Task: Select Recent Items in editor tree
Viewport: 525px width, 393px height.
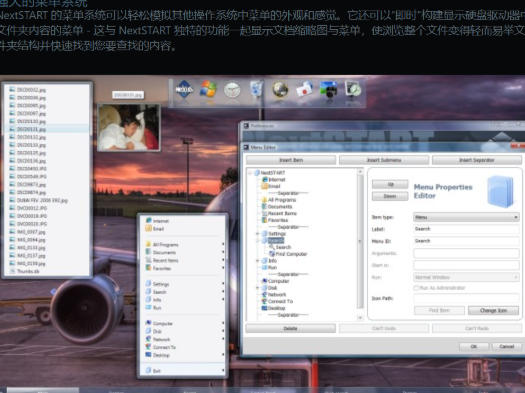Action: [282, 213]
